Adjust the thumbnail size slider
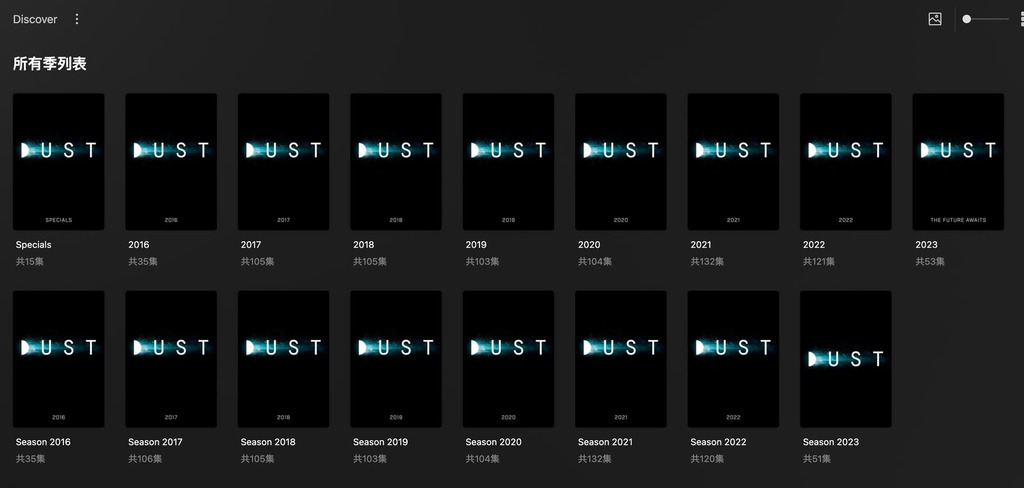Screen dimensions: 1024x488 tap(986, 19)
